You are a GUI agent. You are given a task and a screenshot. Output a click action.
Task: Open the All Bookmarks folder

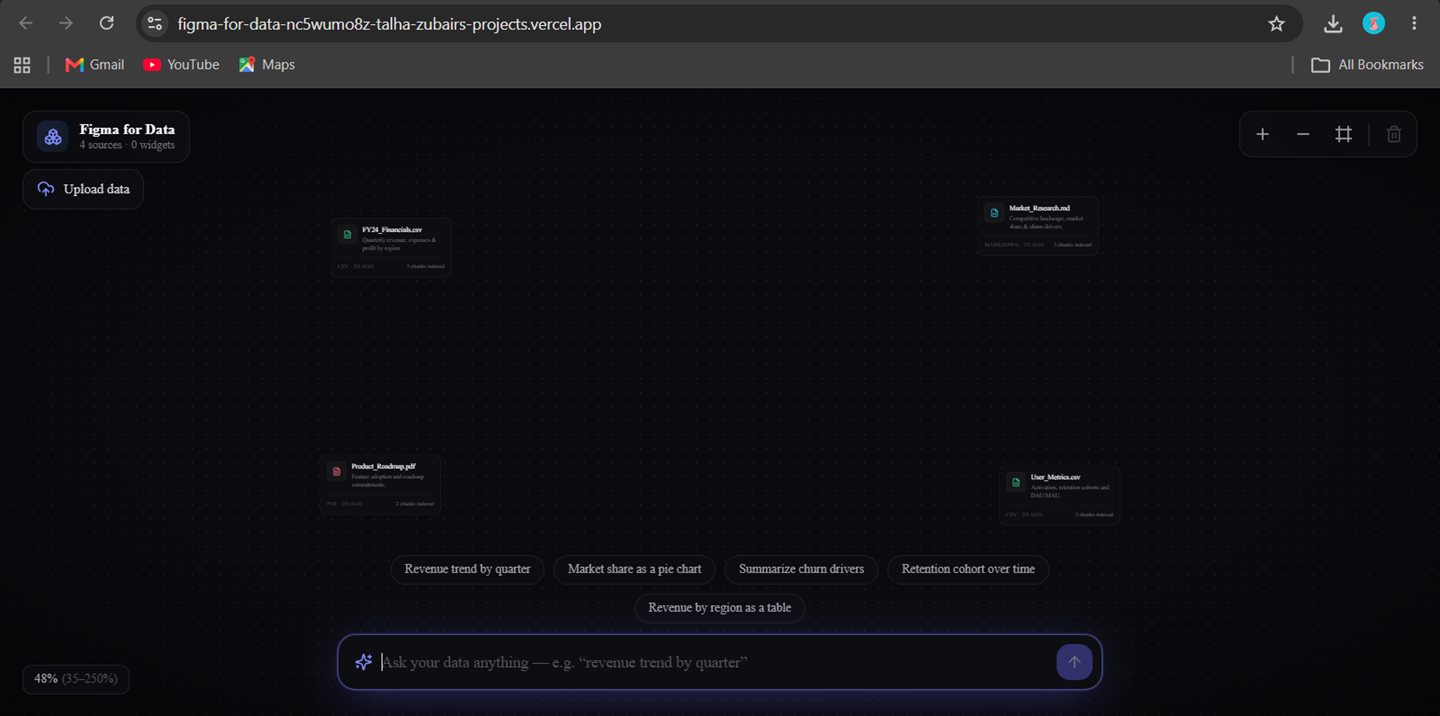(1367, 65)
